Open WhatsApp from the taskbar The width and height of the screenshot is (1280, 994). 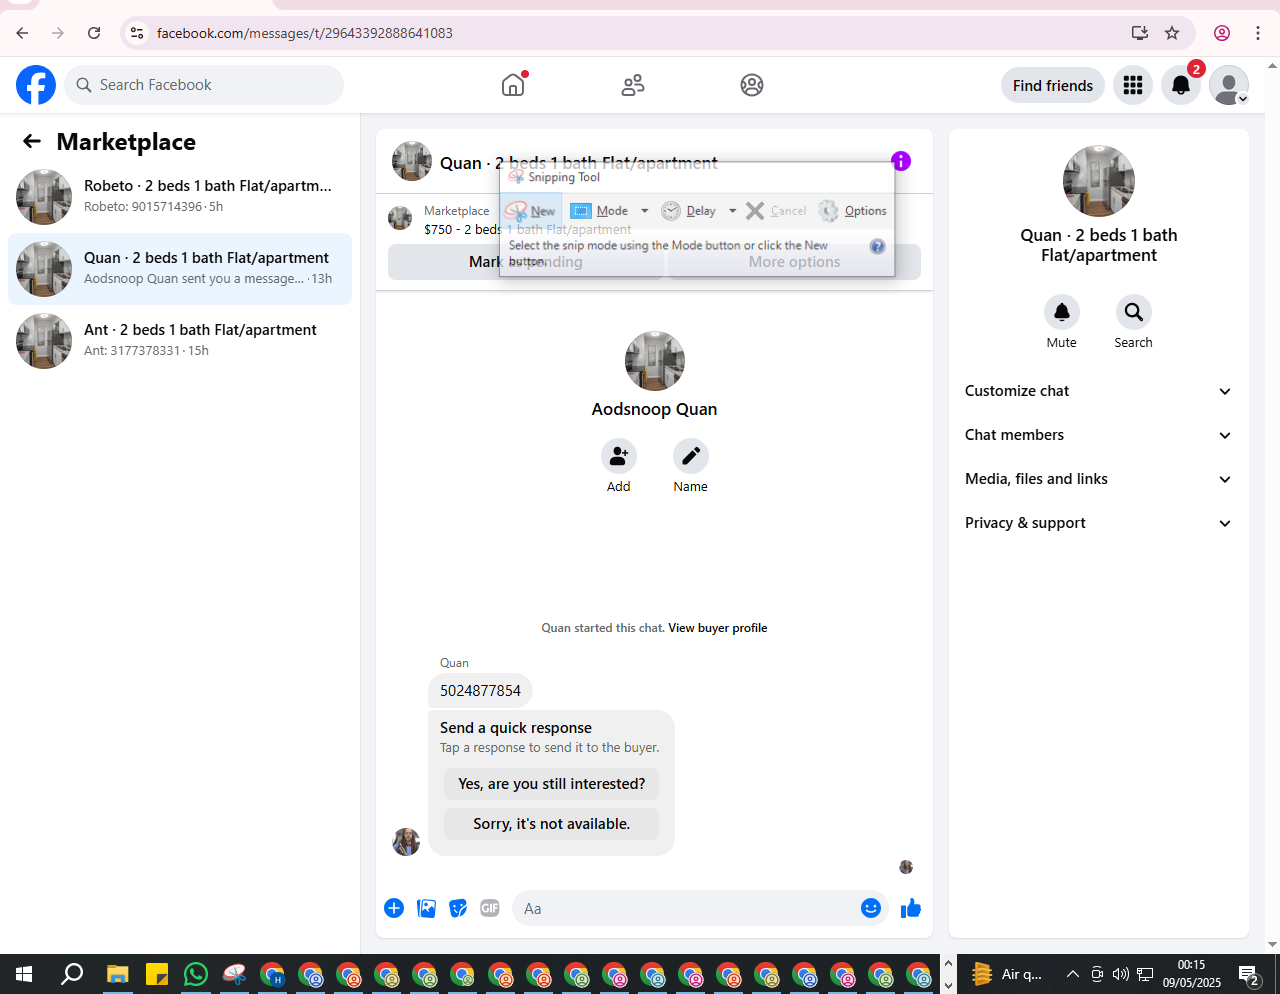(x=196, y=974)
